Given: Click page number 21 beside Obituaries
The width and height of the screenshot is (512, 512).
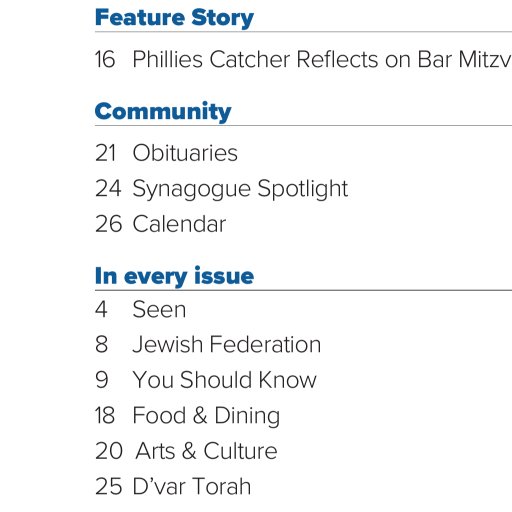Looking at the screenshot, I should click(105, 153).
